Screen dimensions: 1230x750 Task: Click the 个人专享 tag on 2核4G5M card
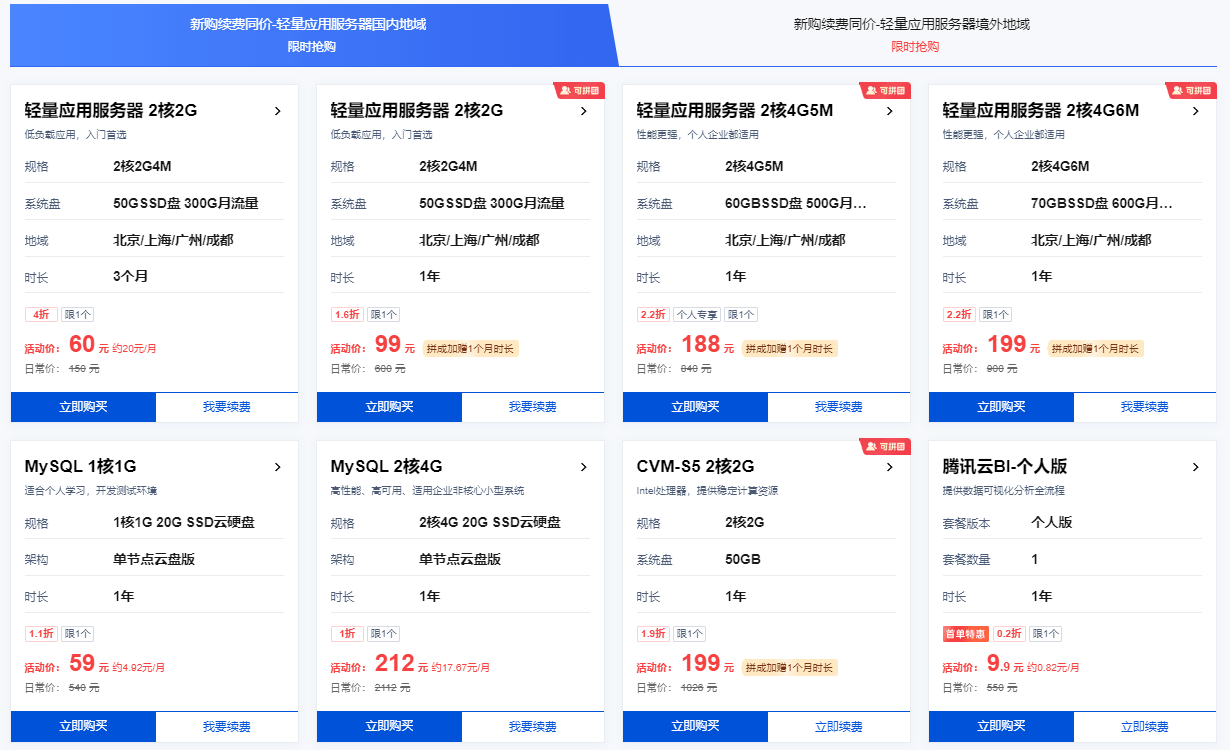click(x=696, y=314)
